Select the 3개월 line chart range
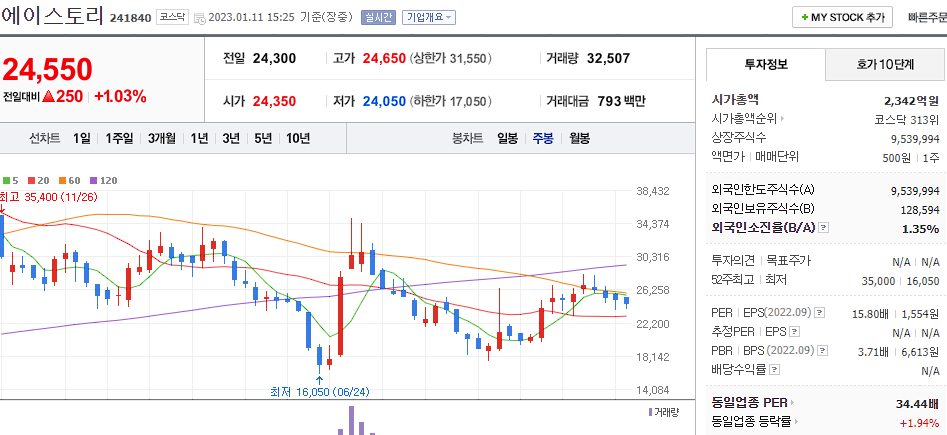This screenshot has width=947, height=435. pos(162,138)
